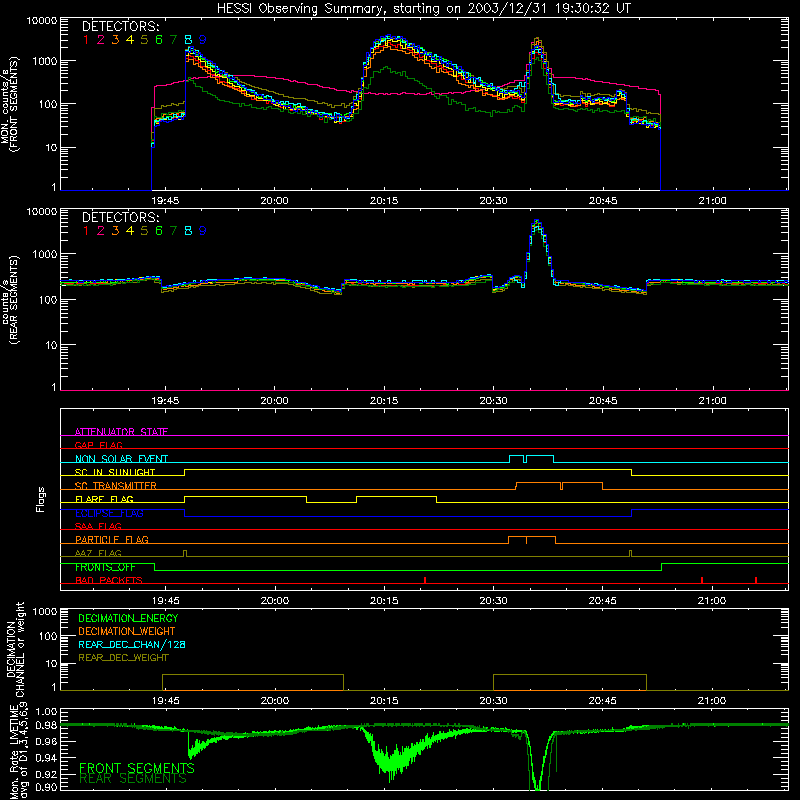Viewport: 800px width, 800px height.
Task: Click the FRONTS_OFF flag label
Action: 105,567
